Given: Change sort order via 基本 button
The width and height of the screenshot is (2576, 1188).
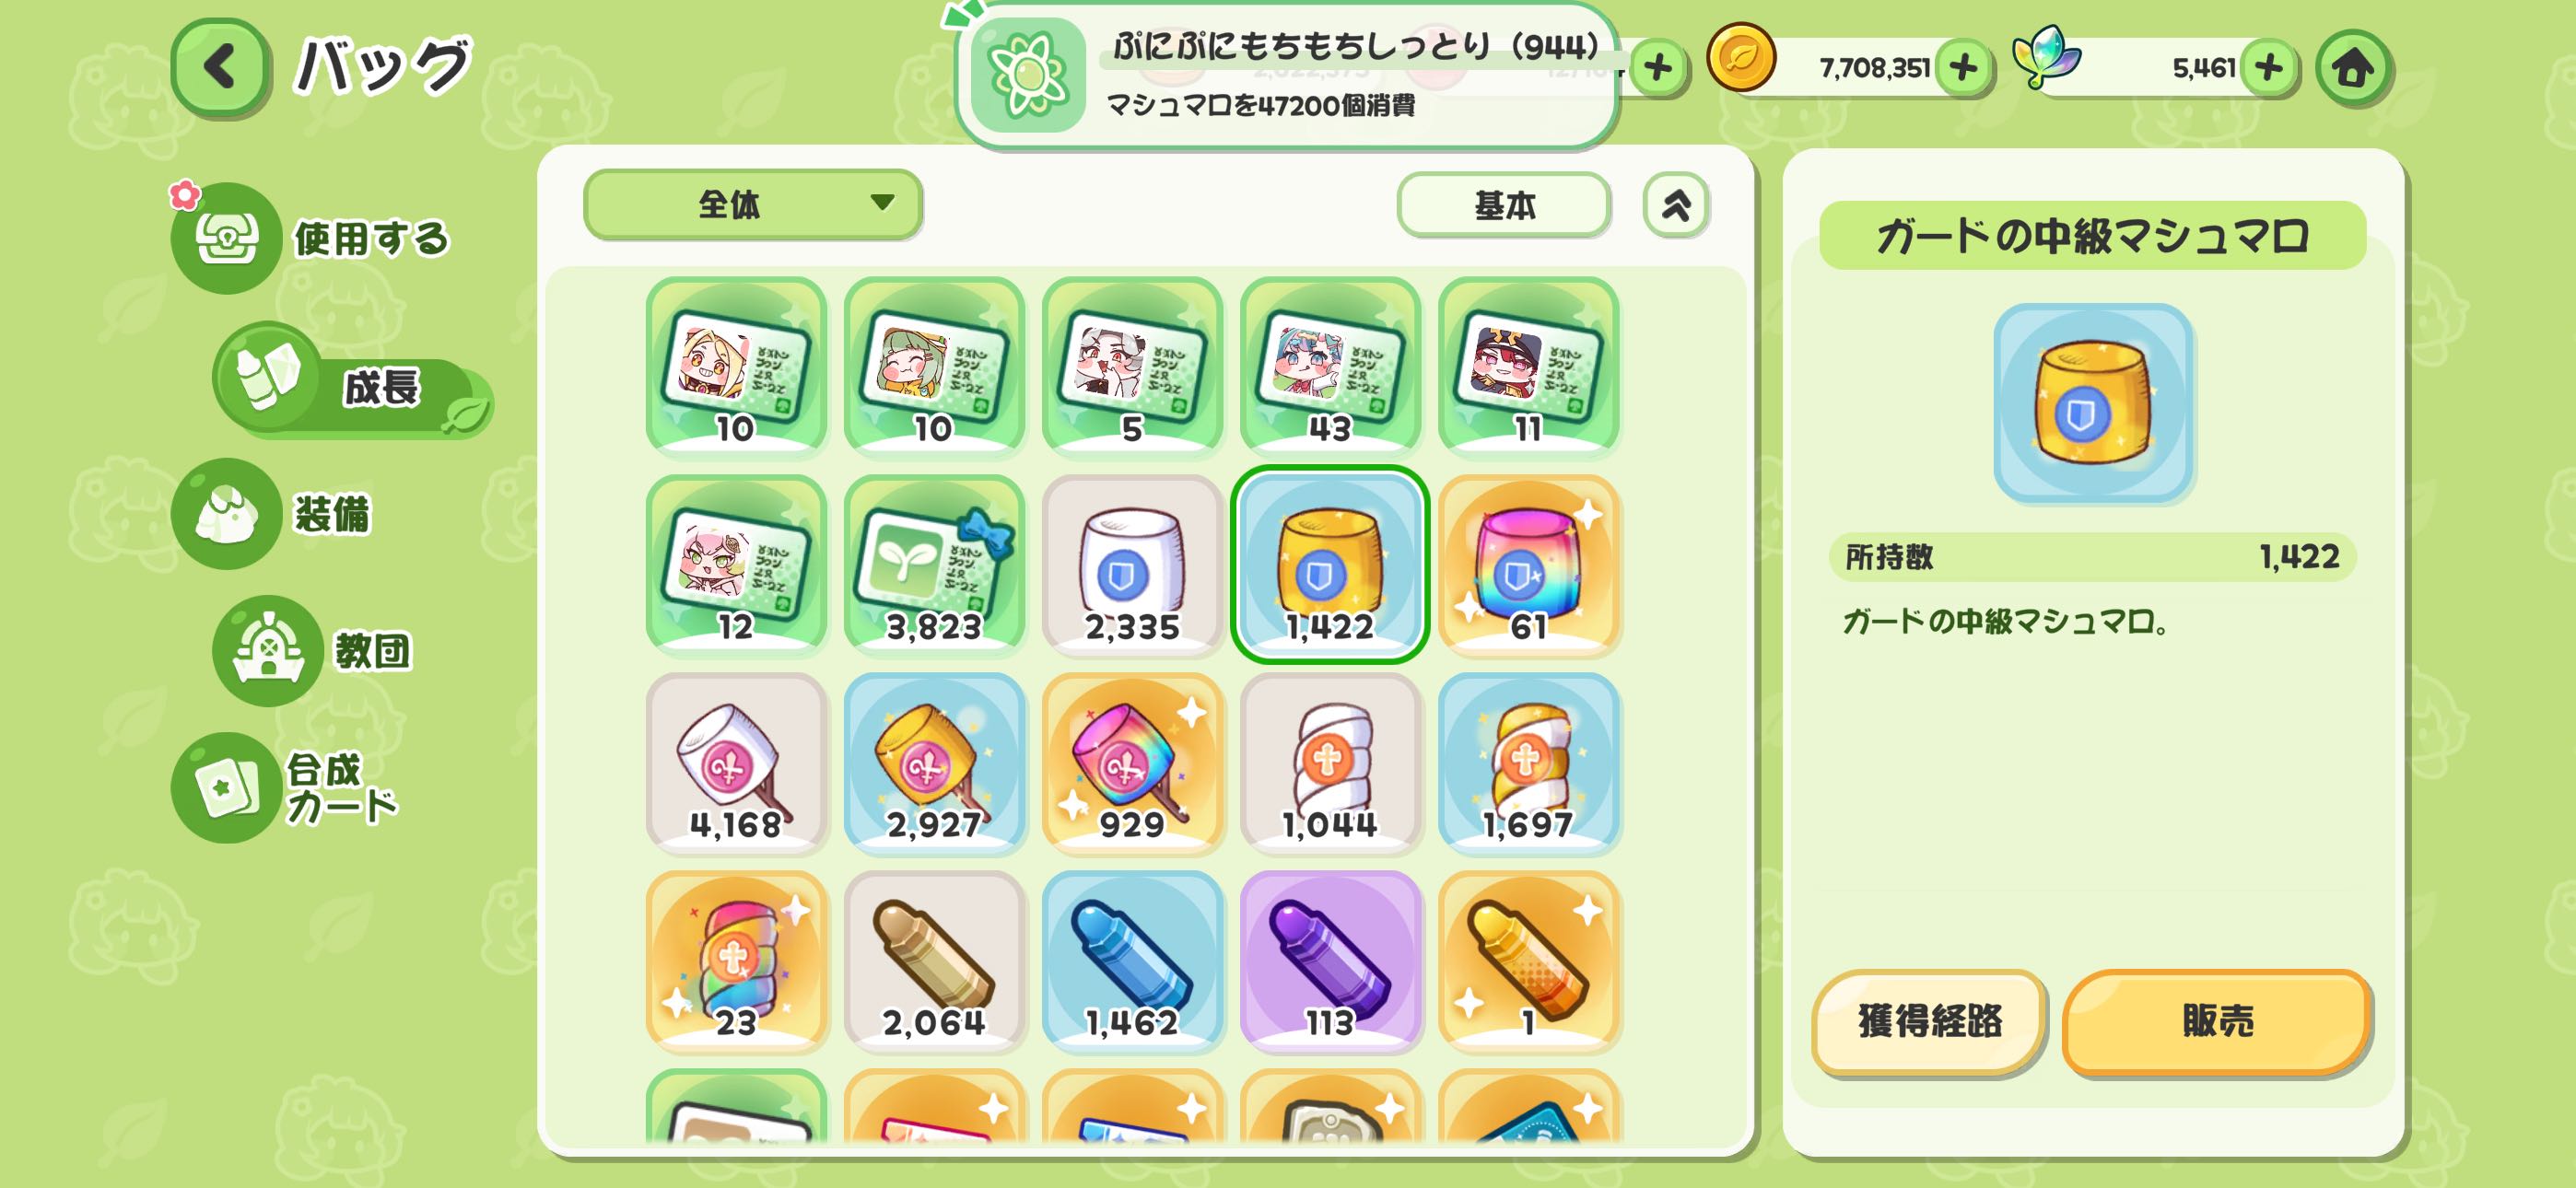Looking at the screenshot, I should coord(1504,205).
